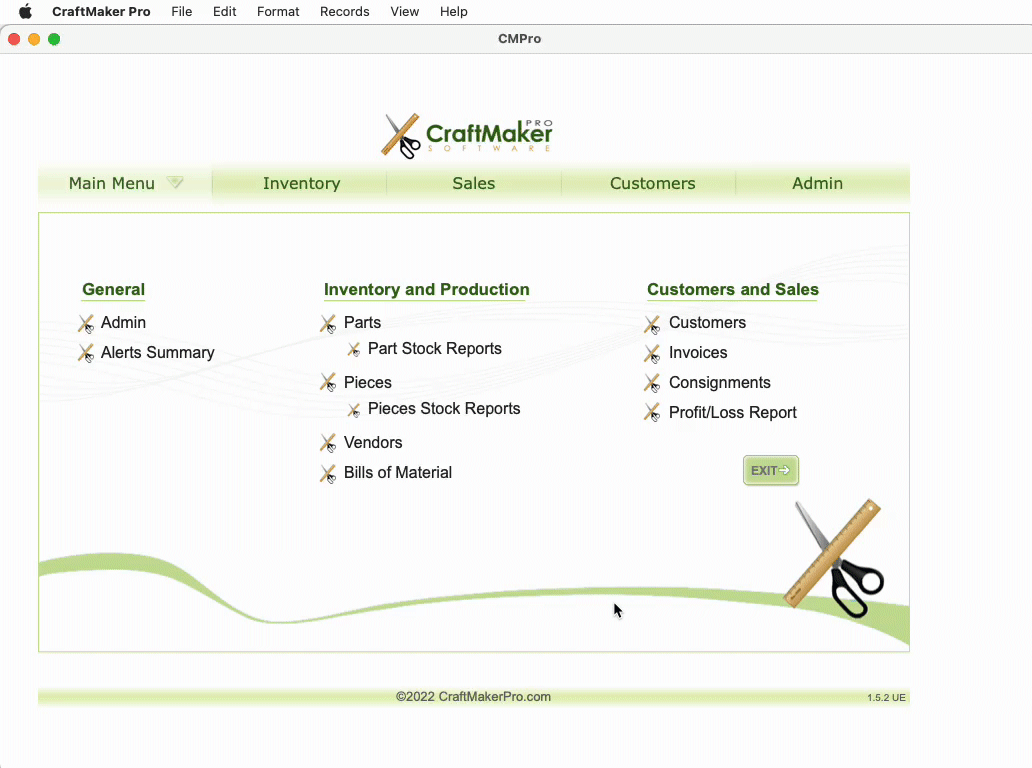
Task: Click the Inventory and Production heading
Action: click(x=426, y=290)
